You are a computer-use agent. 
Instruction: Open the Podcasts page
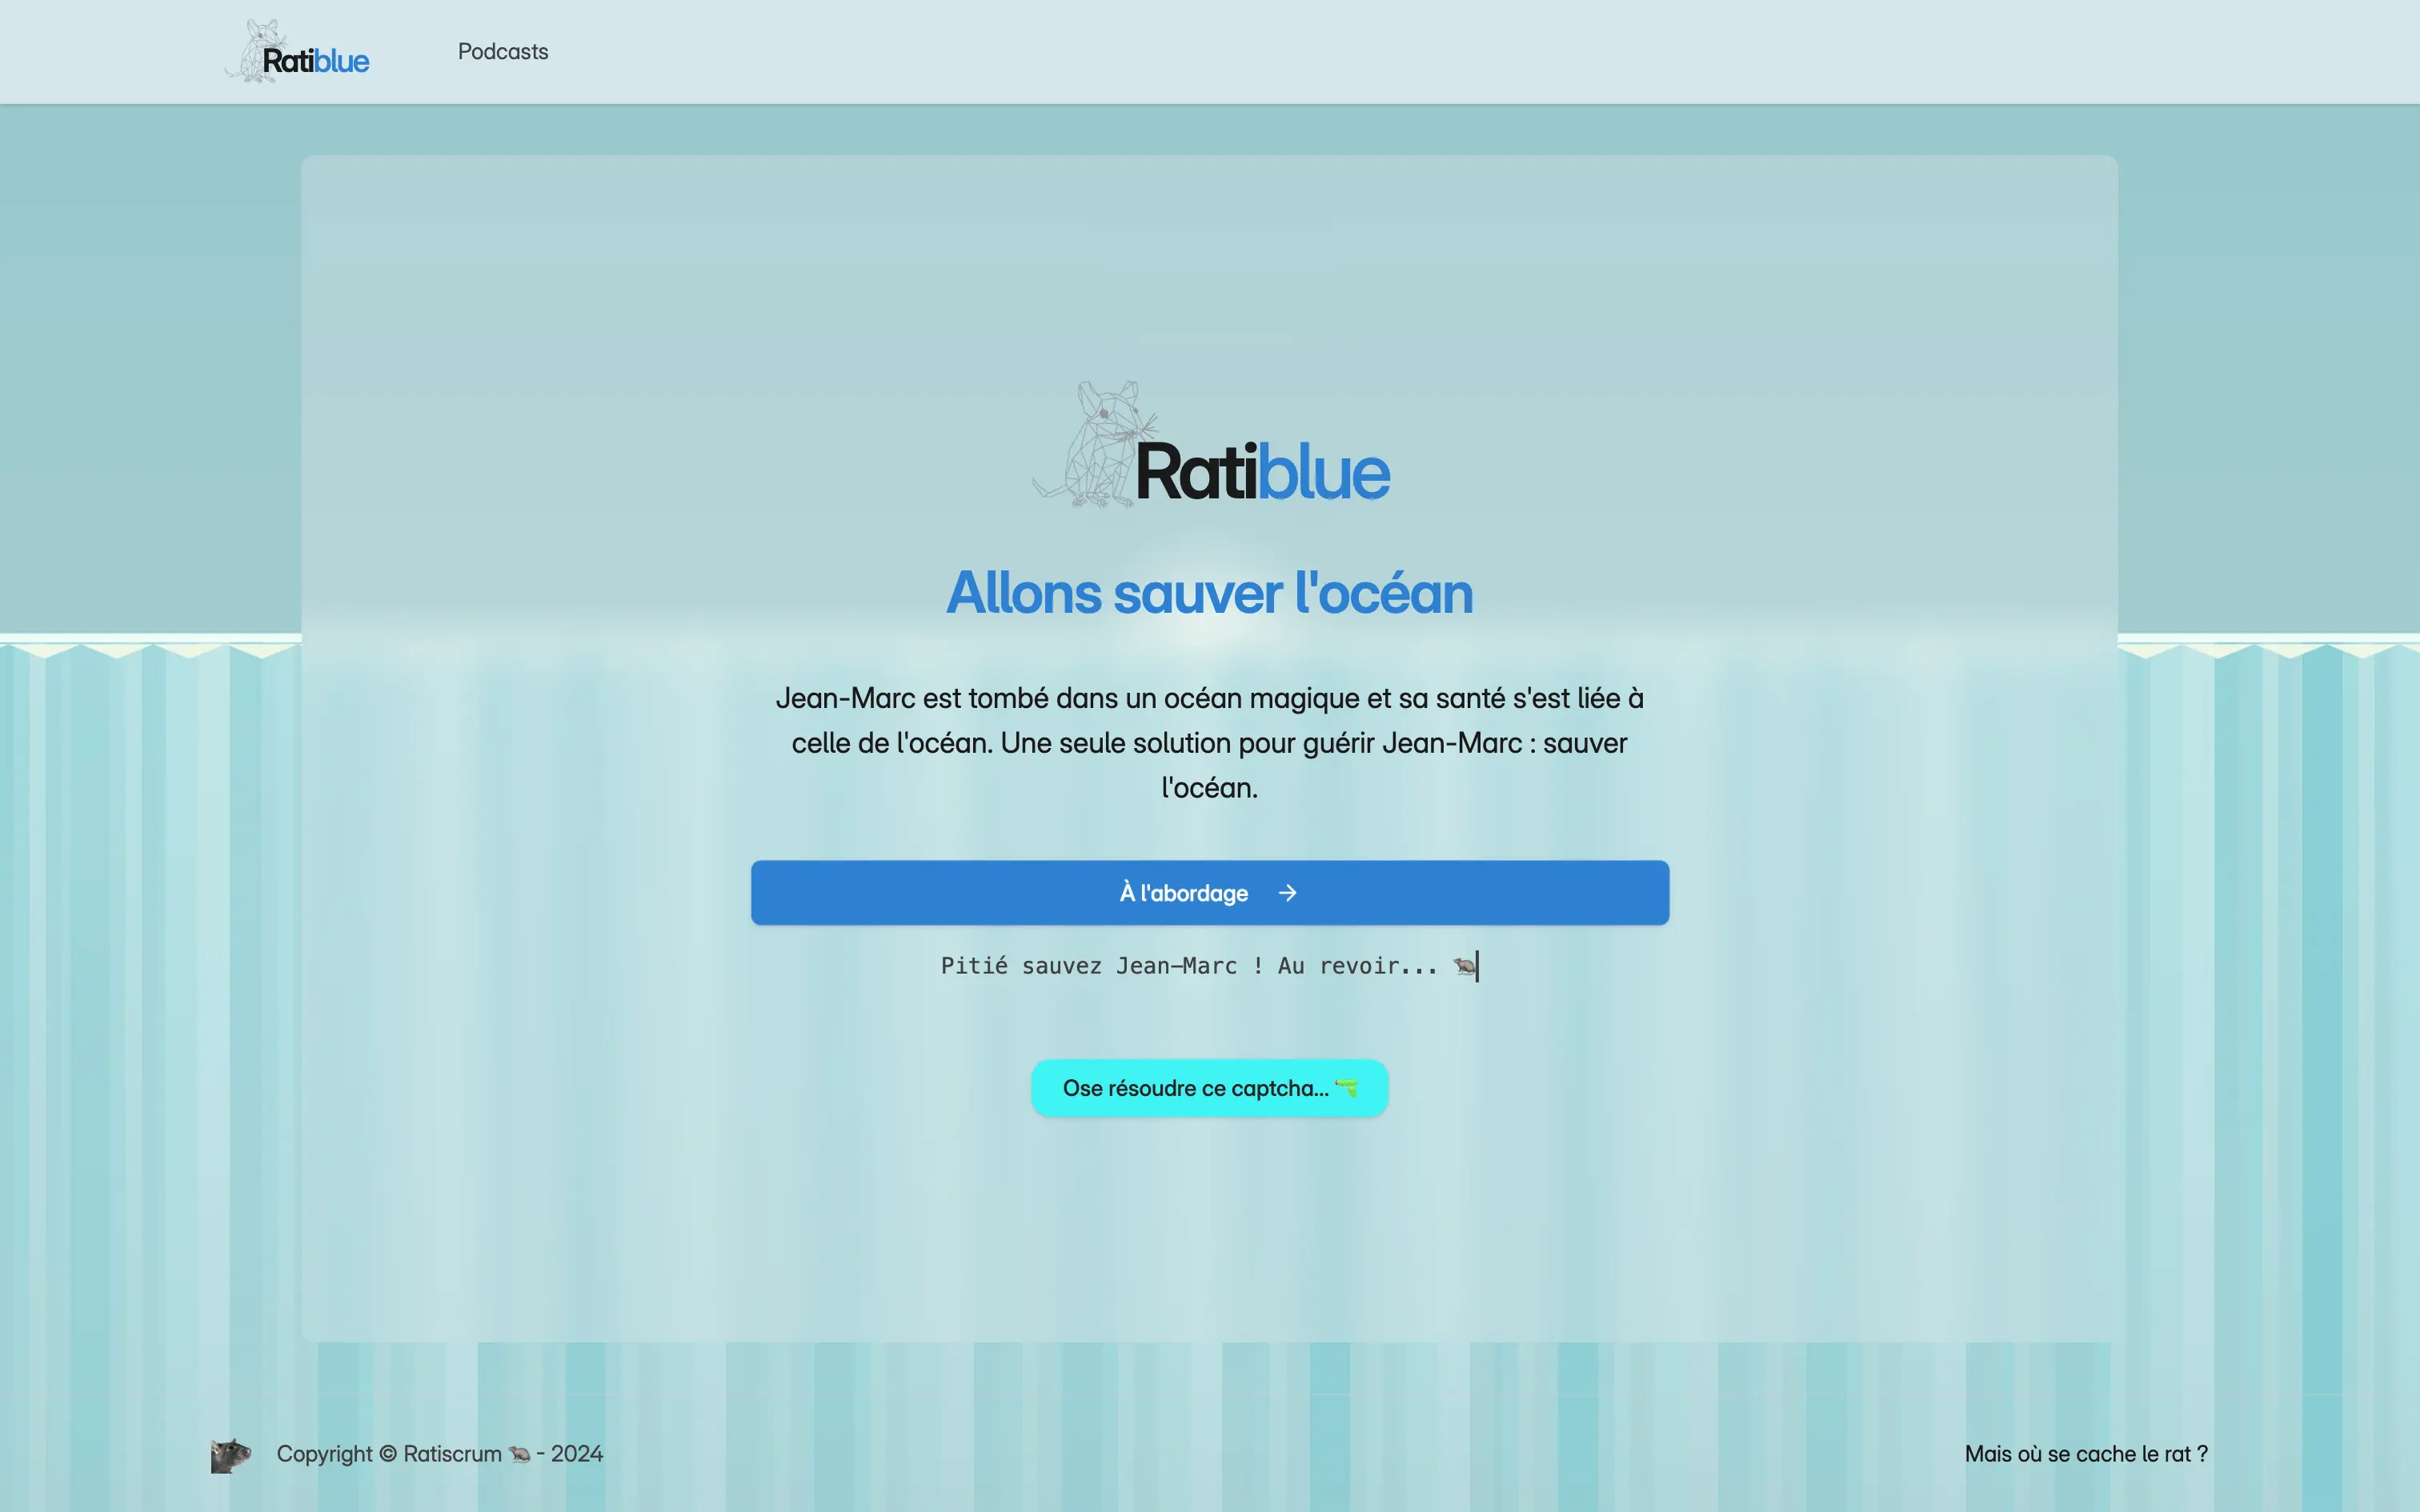[503, 52]
